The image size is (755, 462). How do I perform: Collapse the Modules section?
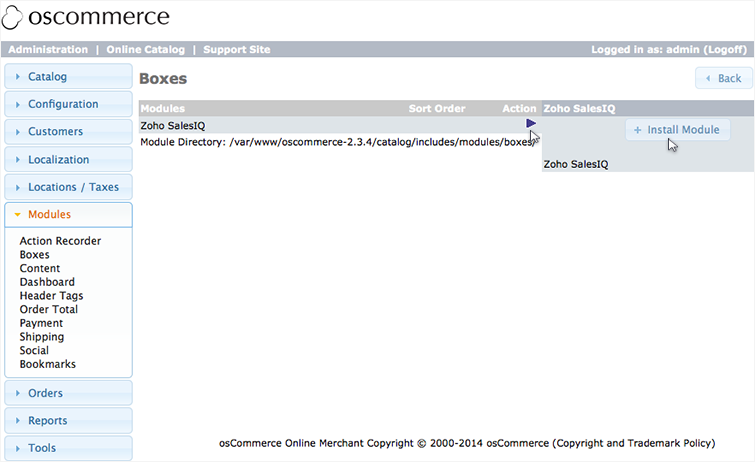[x=68, y=214]
